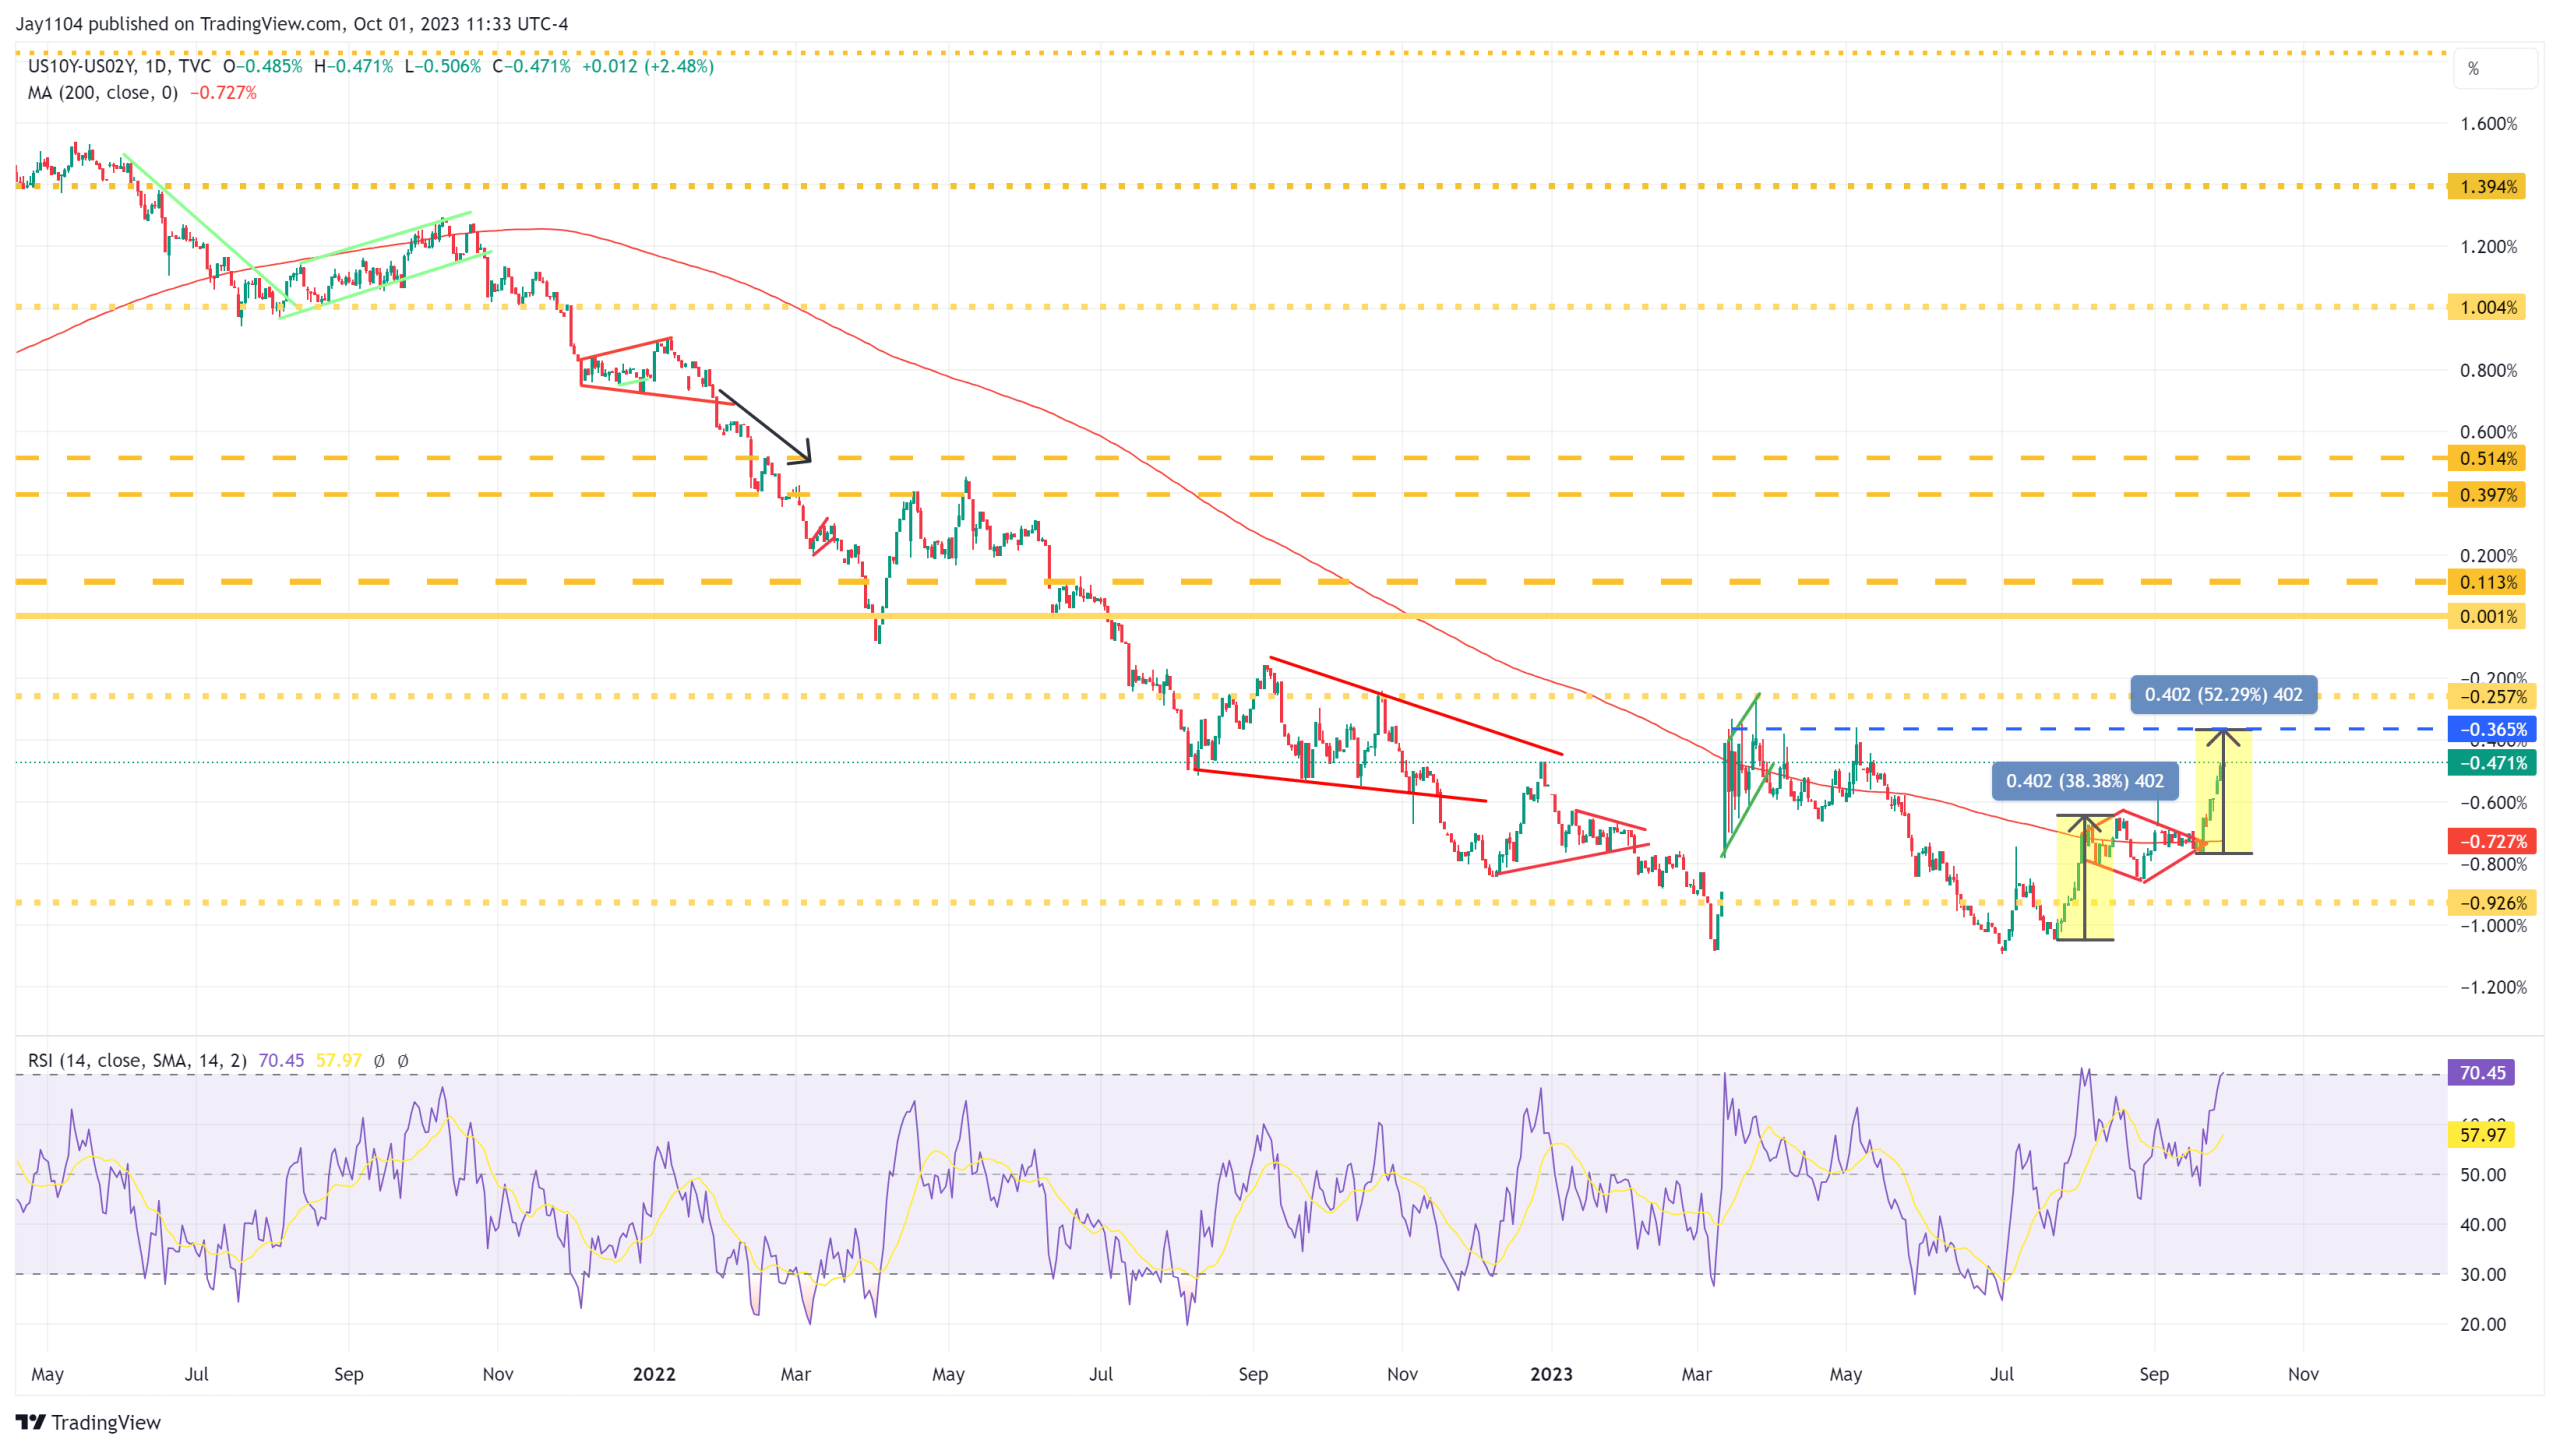This screenshot has width=2560, height=1450.
Task: Click the blue -0.365% price label
Action: tap(2490, 729)
